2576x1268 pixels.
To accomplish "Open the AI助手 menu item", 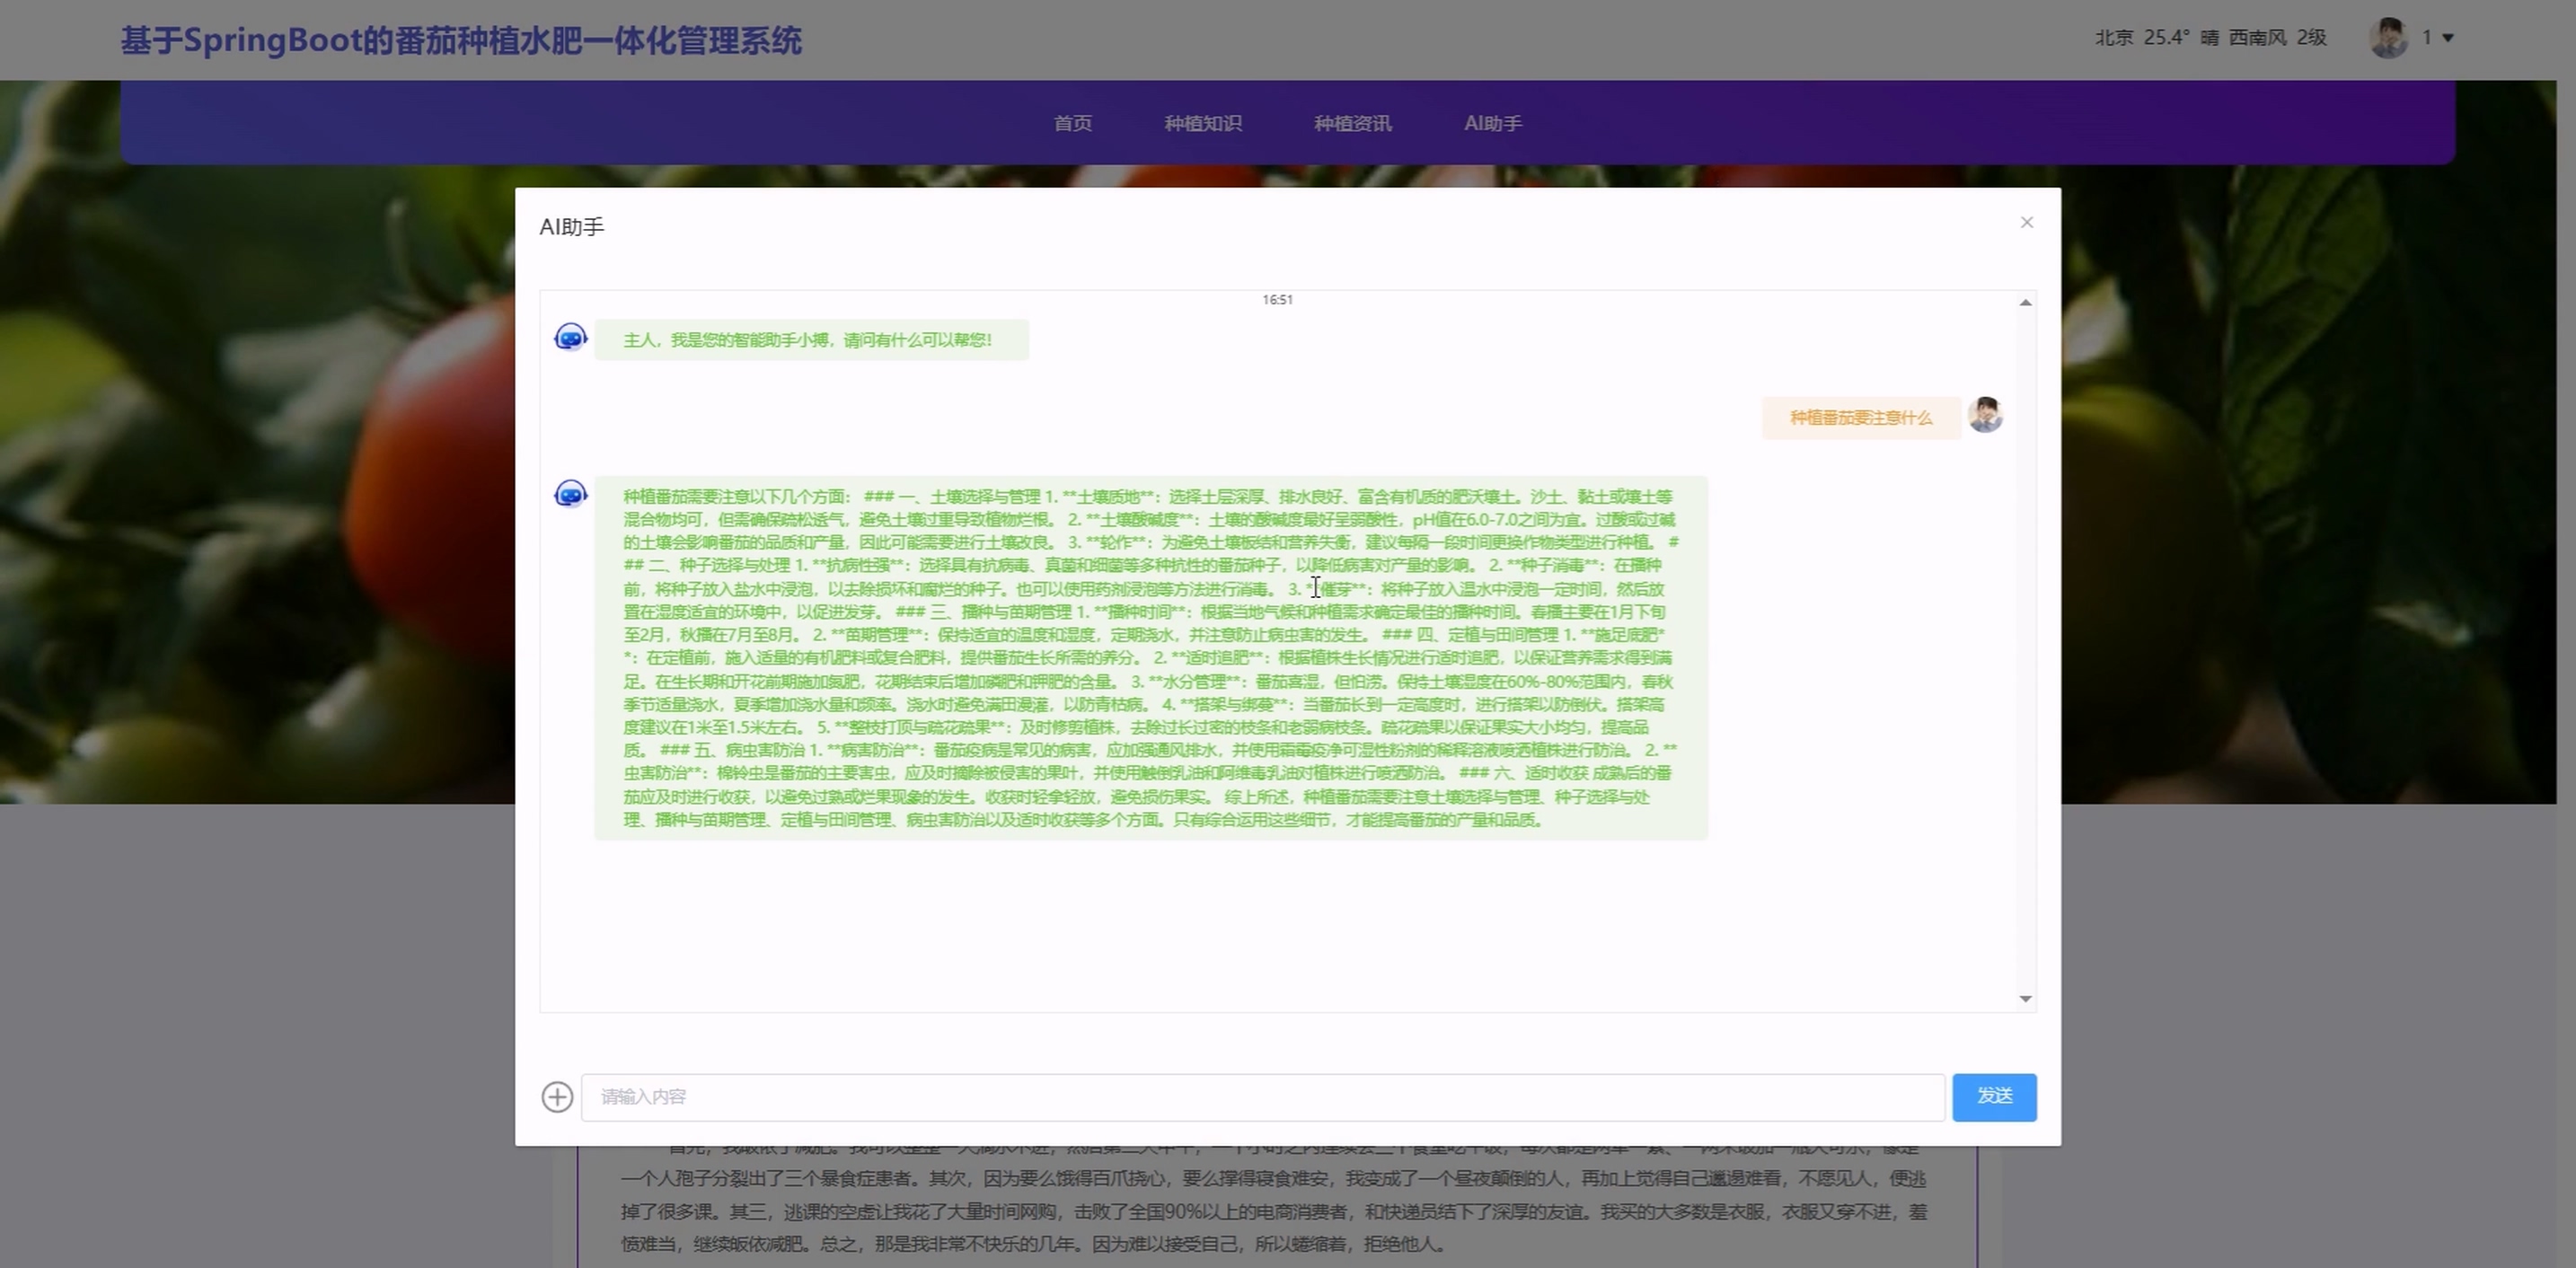I will point(1492,123).
